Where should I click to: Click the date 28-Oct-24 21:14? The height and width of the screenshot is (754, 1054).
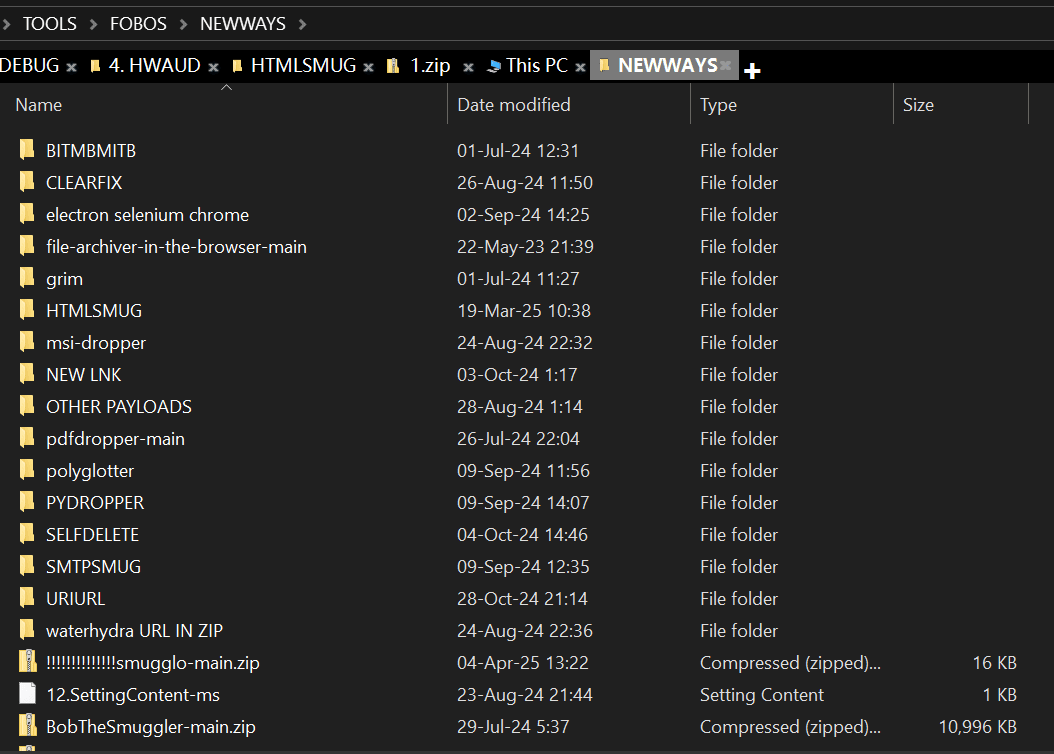pyautogui.click(x=522, y=599)
